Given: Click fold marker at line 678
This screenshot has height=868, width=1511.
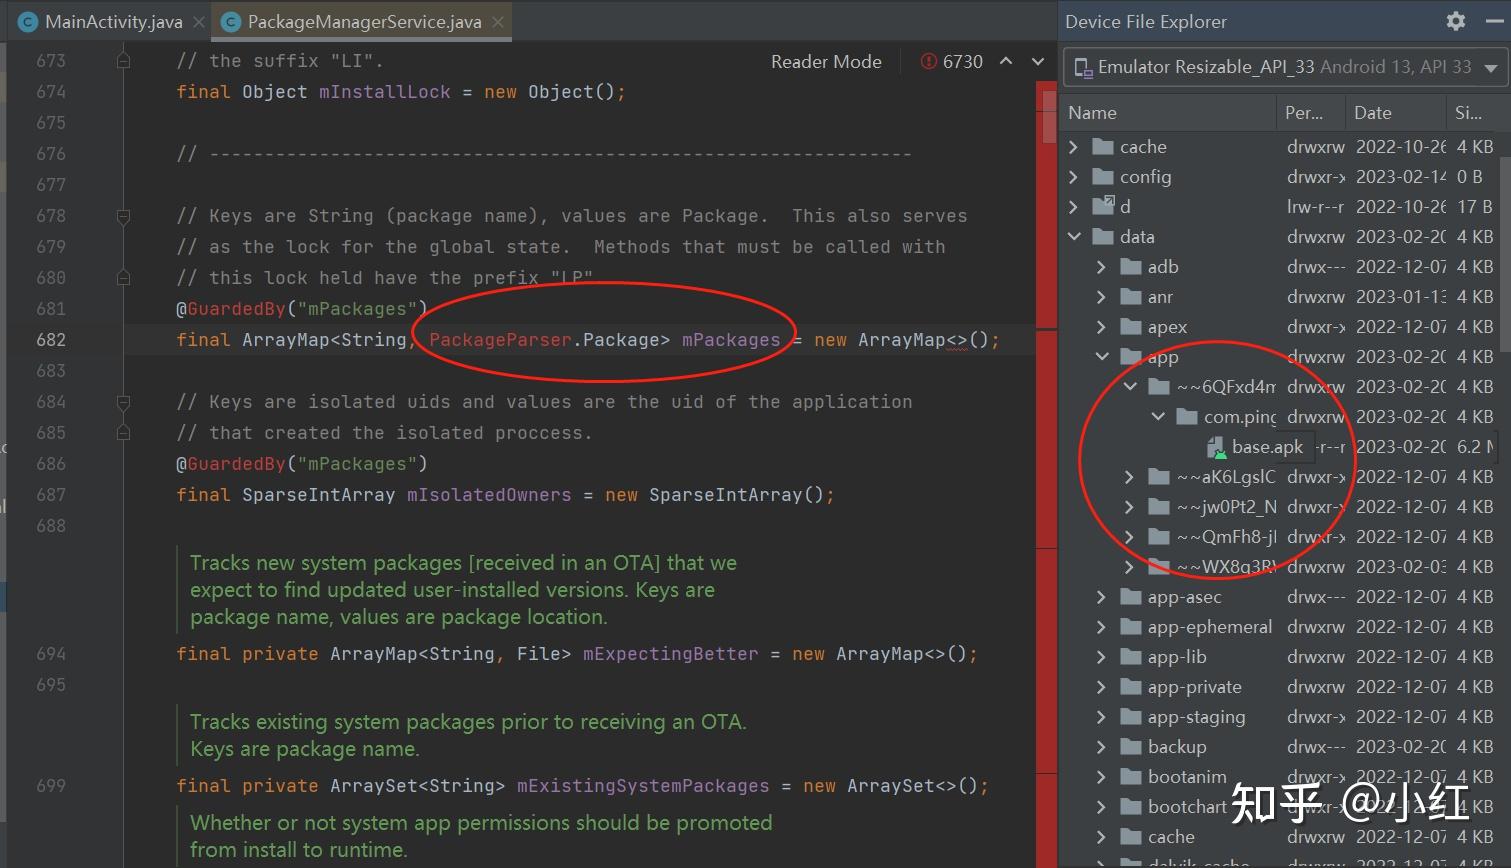Looking at the screenshot, I should pyautogui.click(x=123, y=216).
